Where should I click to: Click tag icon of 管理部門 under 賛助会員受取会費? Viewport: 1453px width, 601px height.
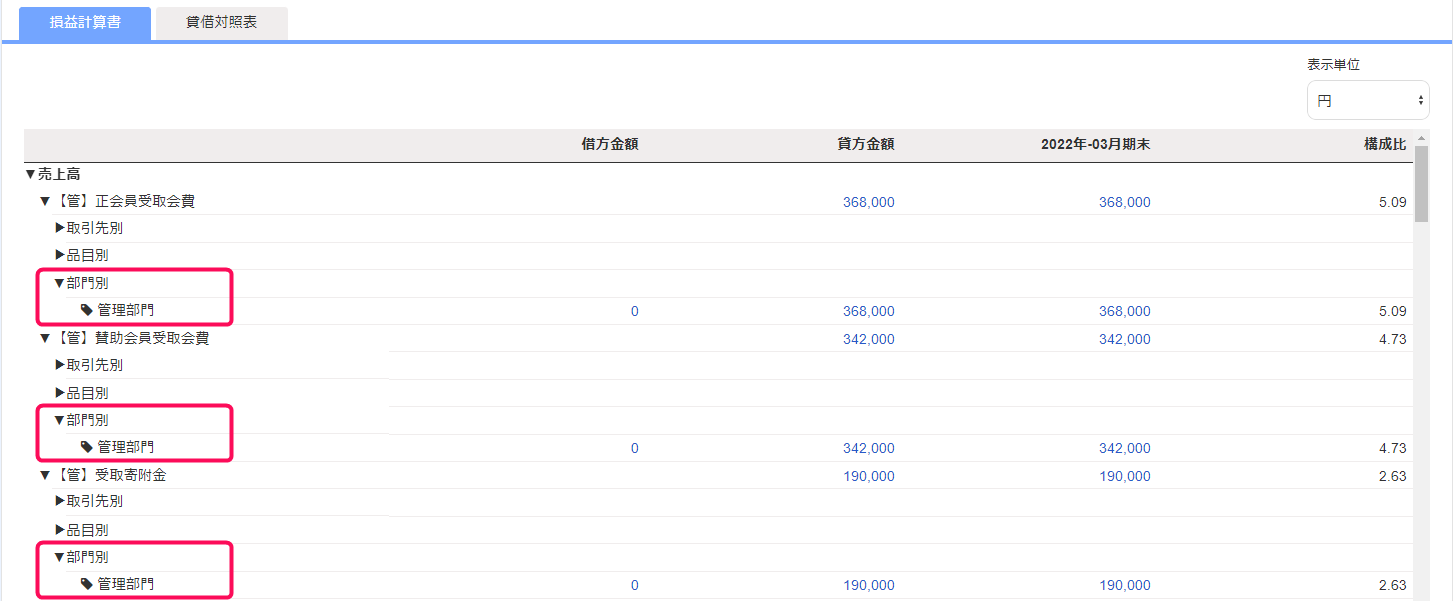coord(87,447)
